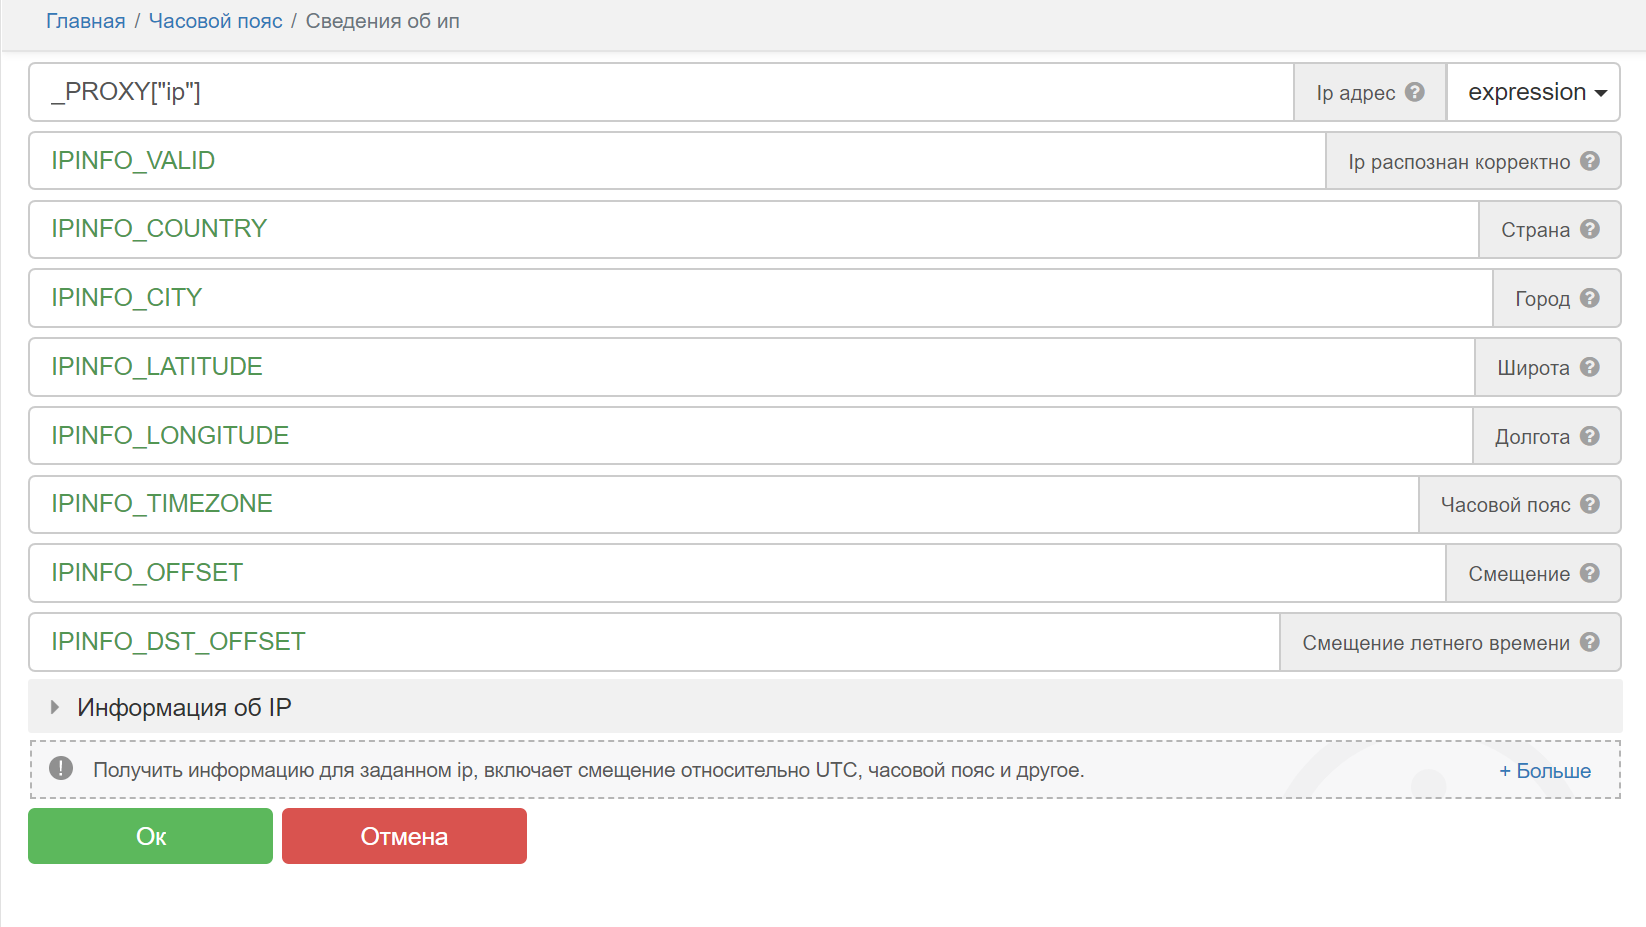Click the IPINFO_COUNTRY variable field

[750, 229]
